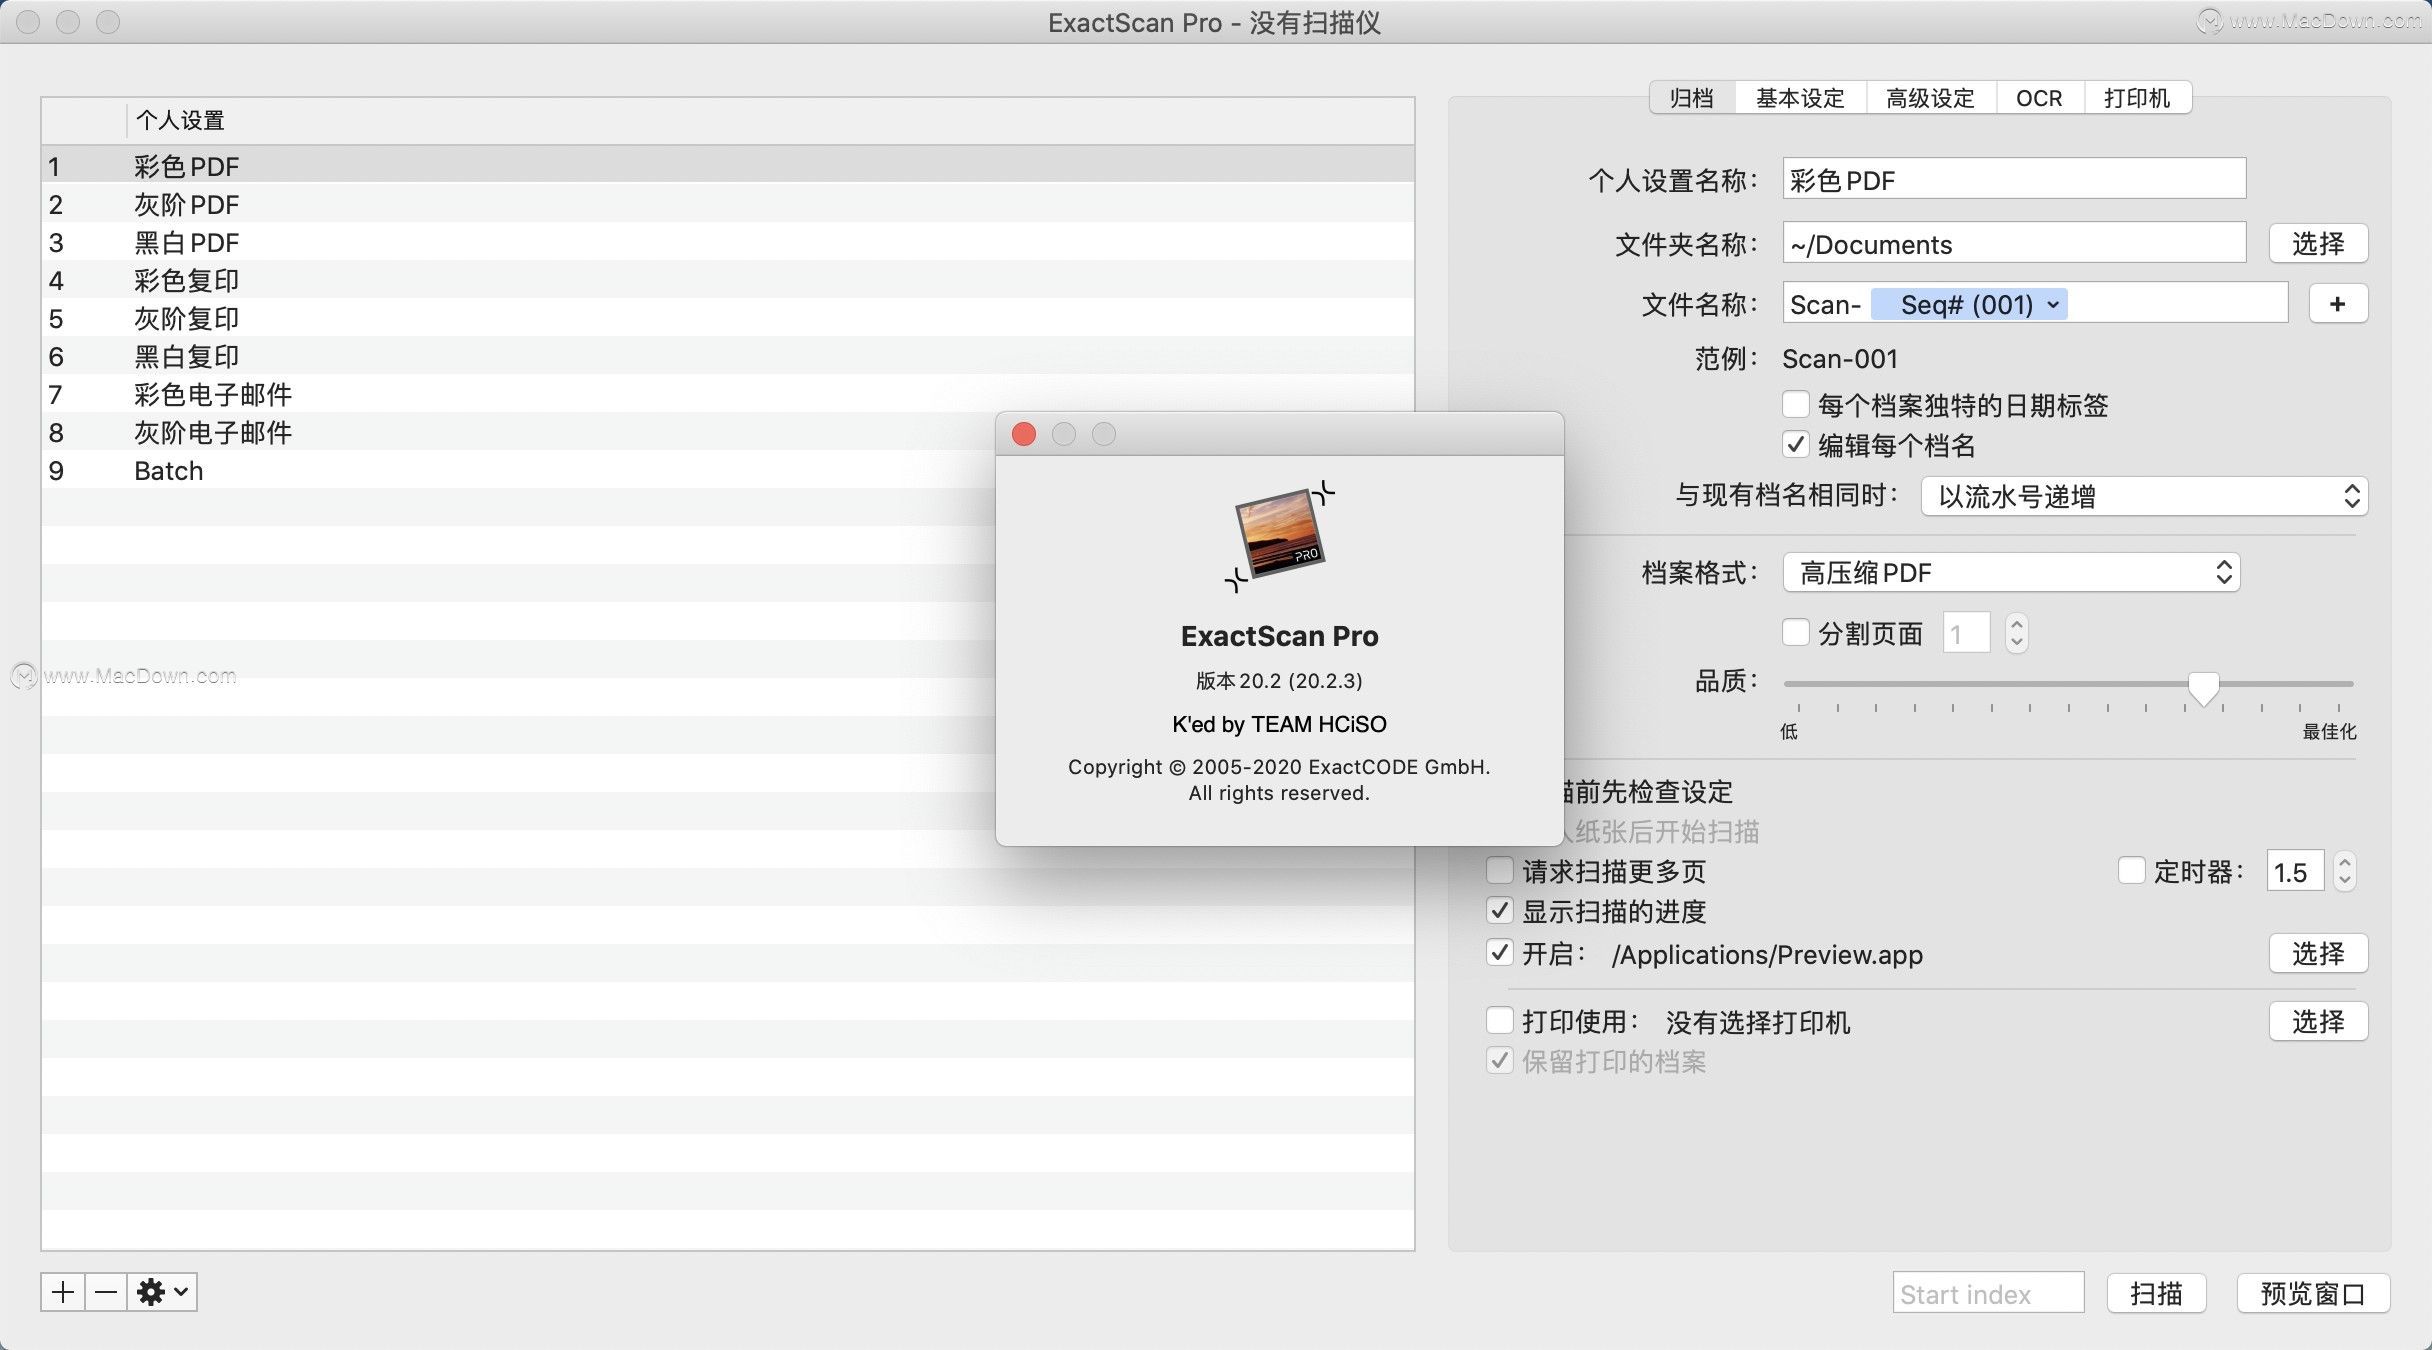Select the 彩色电子邮件 profile row
This screenshot has width=2432, height=1350.
tap(728, 394)
